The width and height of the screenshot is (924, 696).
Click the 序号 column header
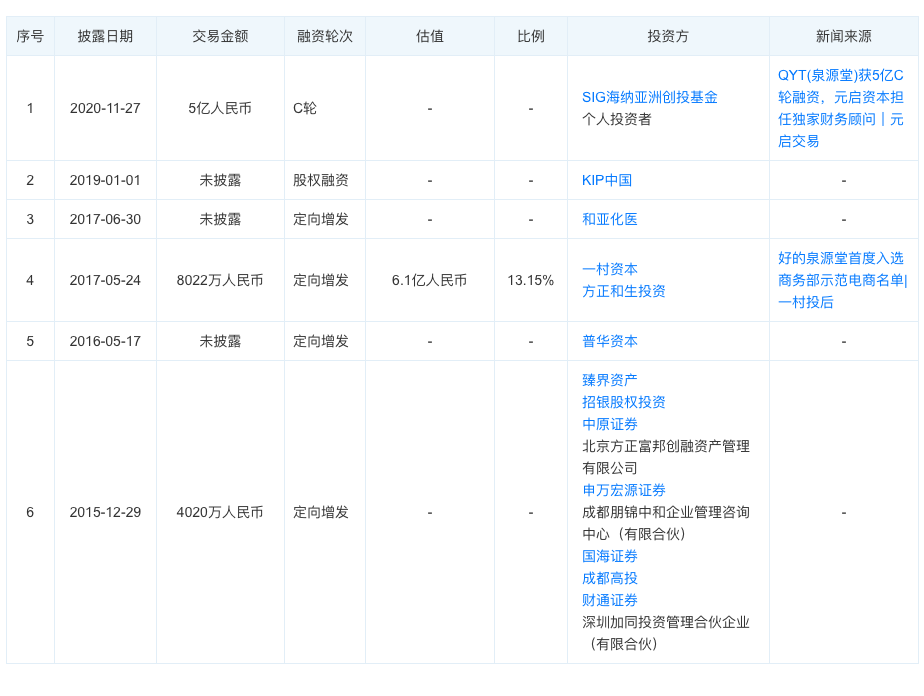pyautogui.click(x=30, y=37)
